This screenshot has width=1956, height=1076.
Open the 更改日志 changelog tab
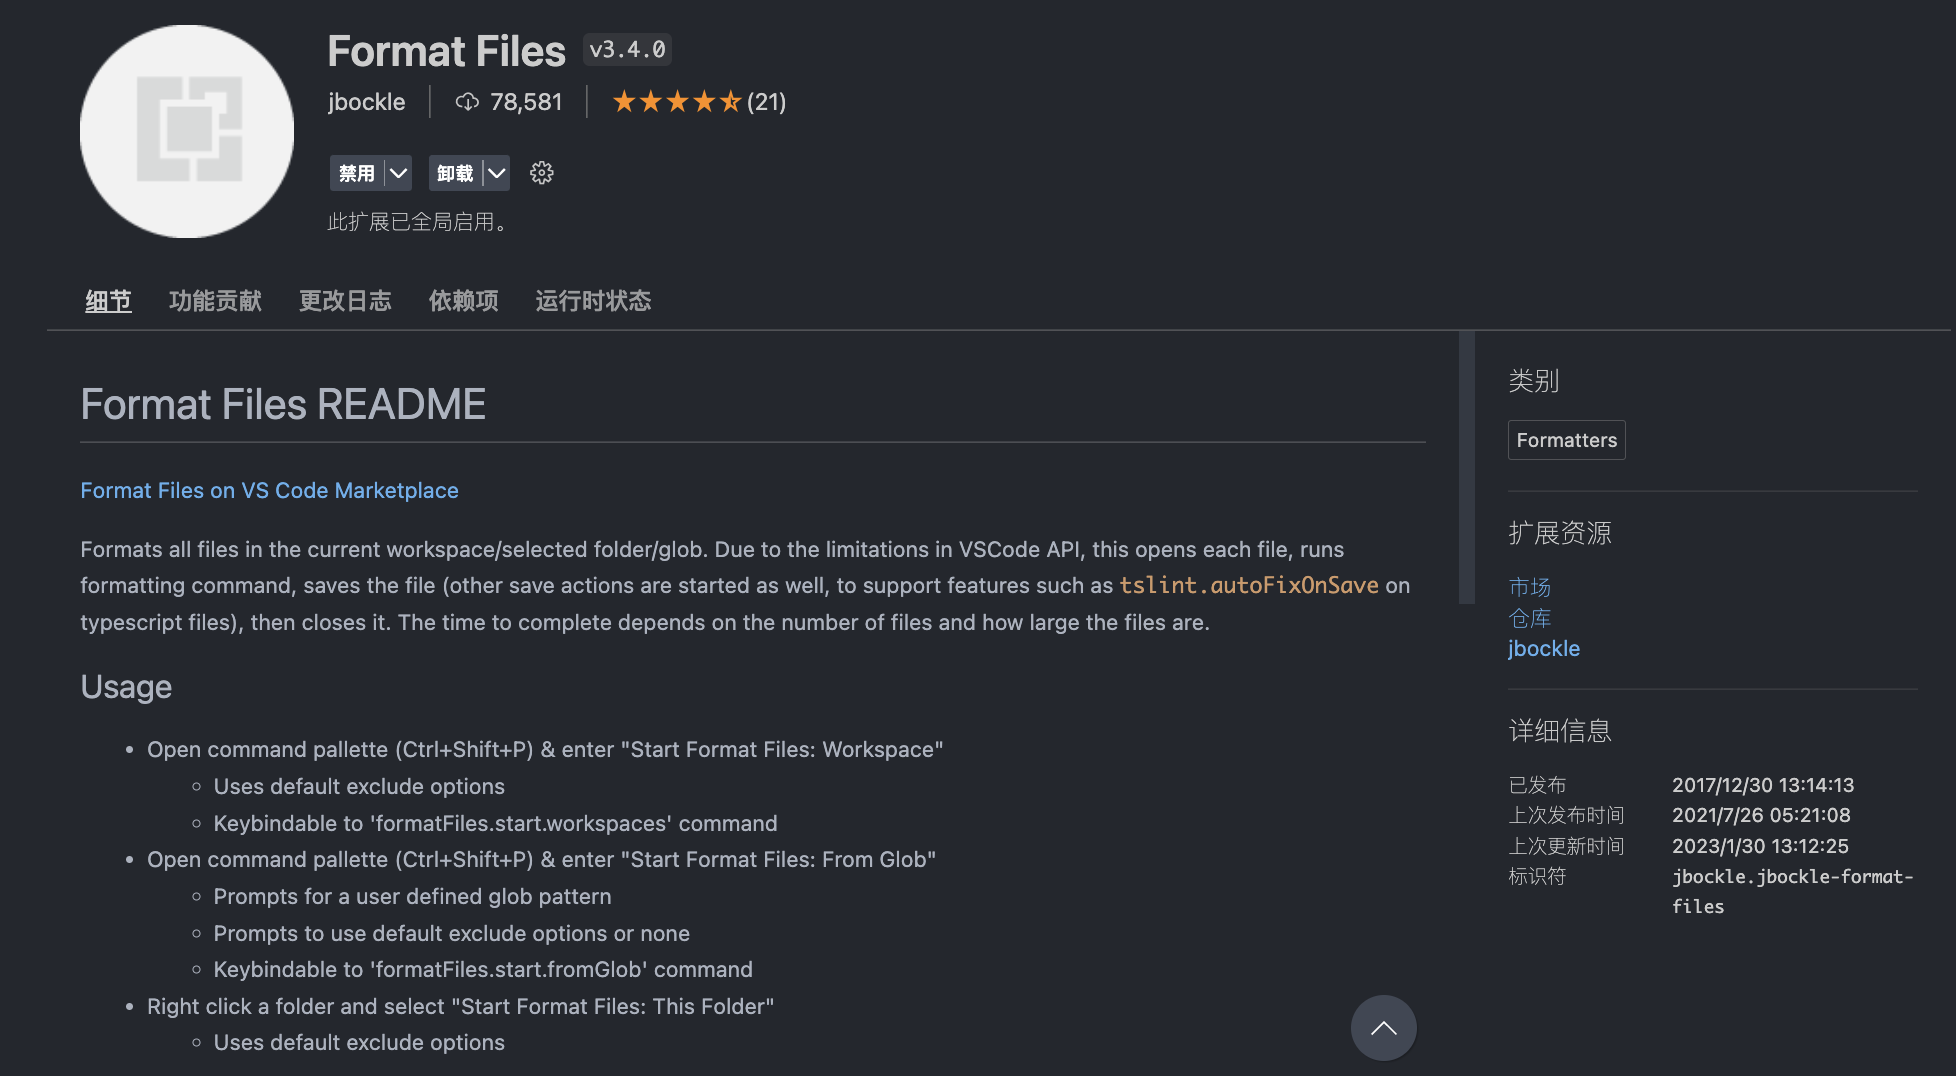[345, 301]
